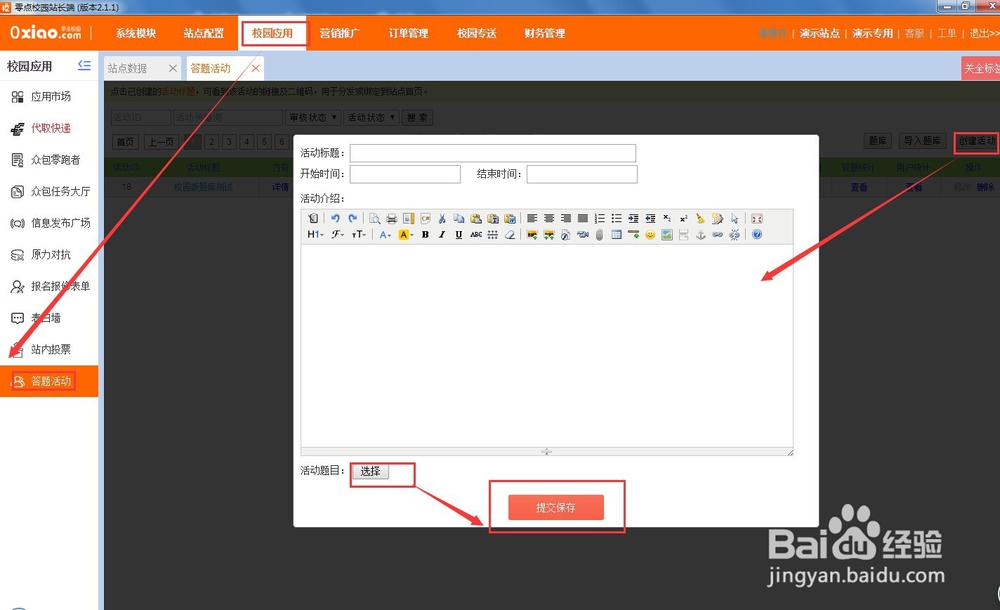The image size is (1000, 610).
Task: Click 创建活动 button
Action: (x=976, y=141)
